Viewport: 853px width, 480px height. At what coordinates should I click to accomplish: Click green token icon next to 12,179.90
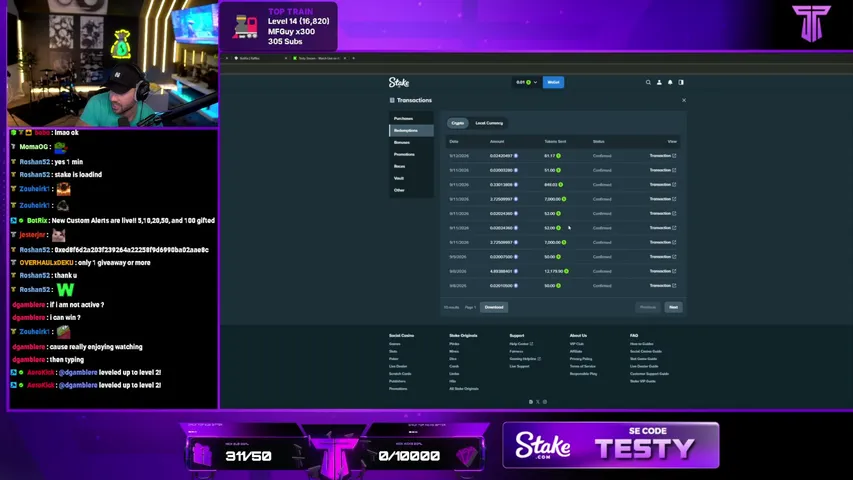566,271
